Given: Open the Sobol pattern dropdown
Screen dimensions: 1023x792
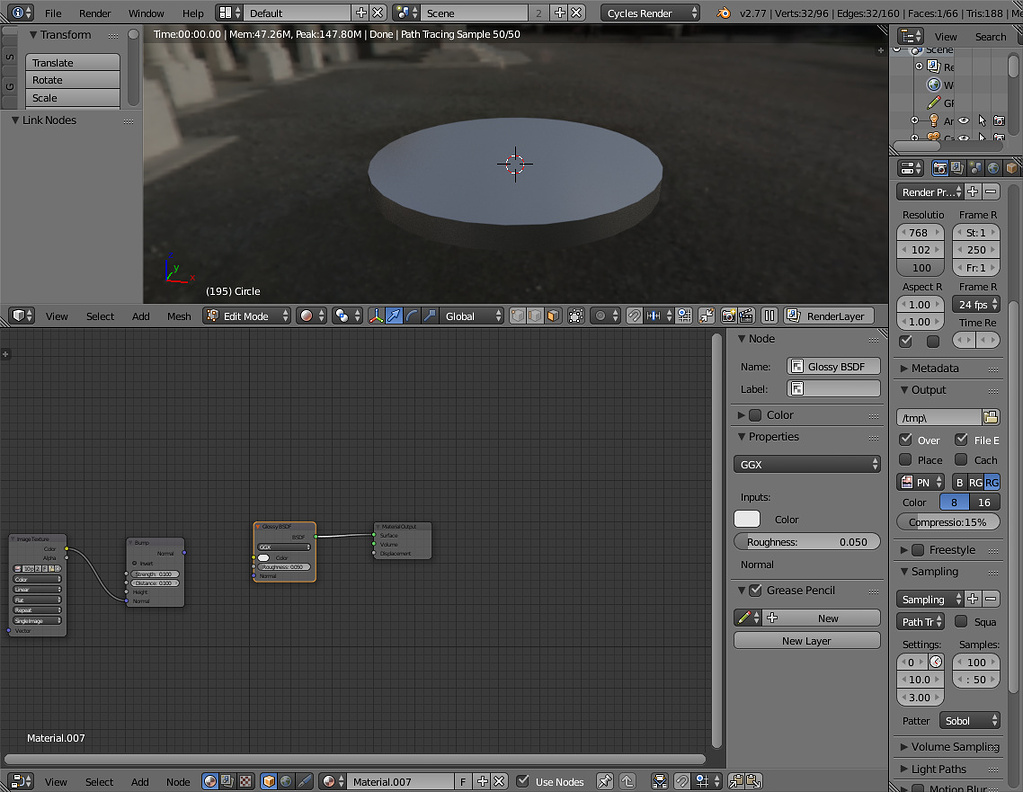Looking at the screenshot, I should (970, 721).
